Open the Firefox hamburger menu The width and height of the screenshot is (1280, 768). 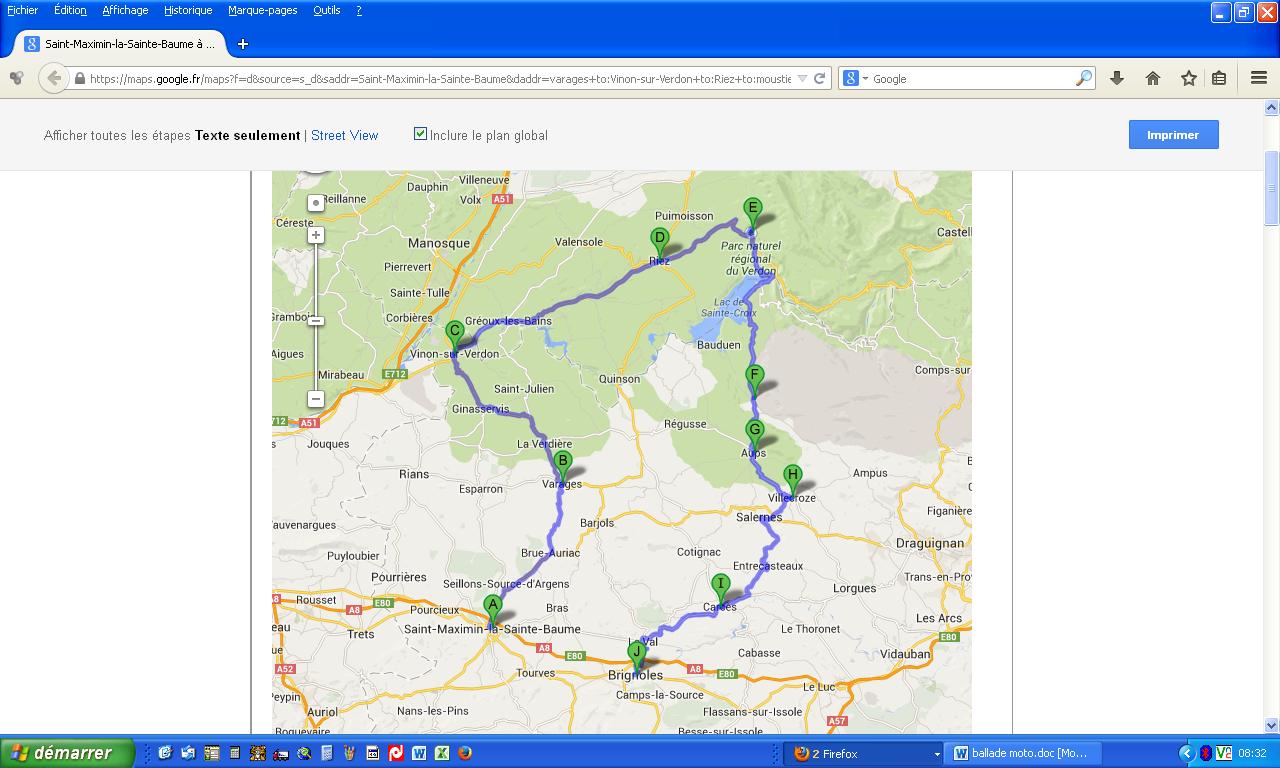(1259, 78)
